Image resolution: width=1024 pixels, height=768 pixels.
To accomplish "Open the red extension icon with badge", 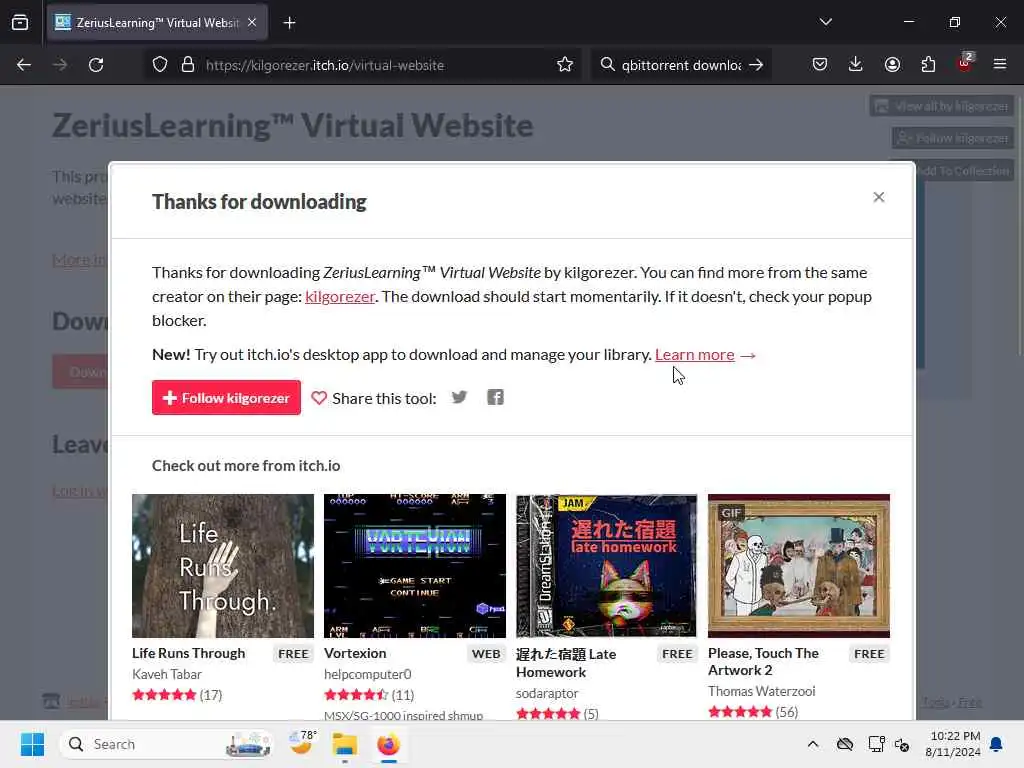I will coord(964,63).
